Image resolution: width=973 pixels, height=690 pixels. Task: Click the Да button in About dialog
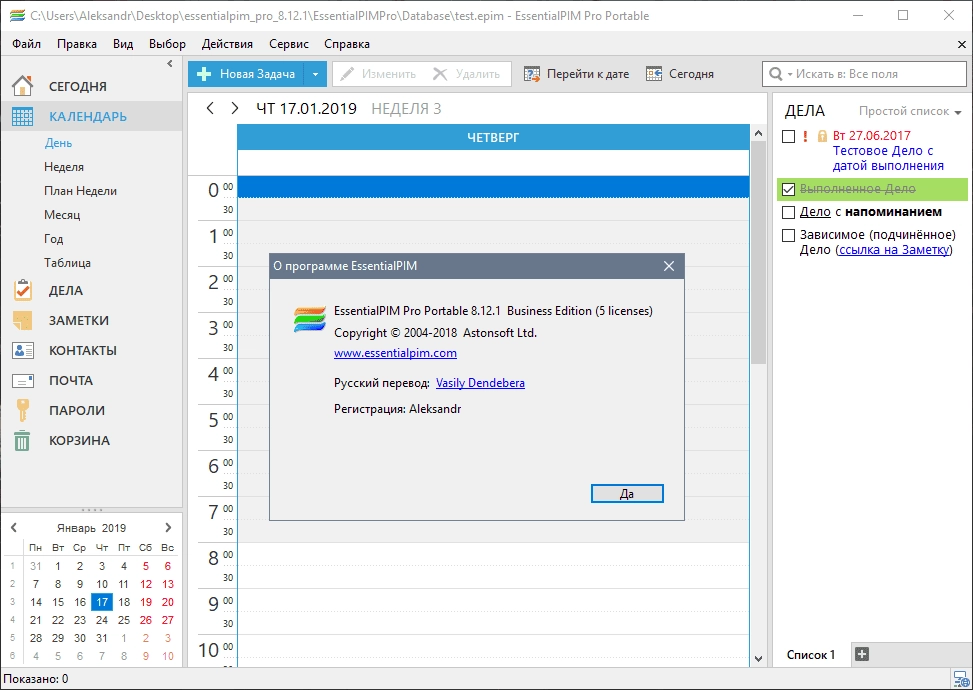click(627, 494)
